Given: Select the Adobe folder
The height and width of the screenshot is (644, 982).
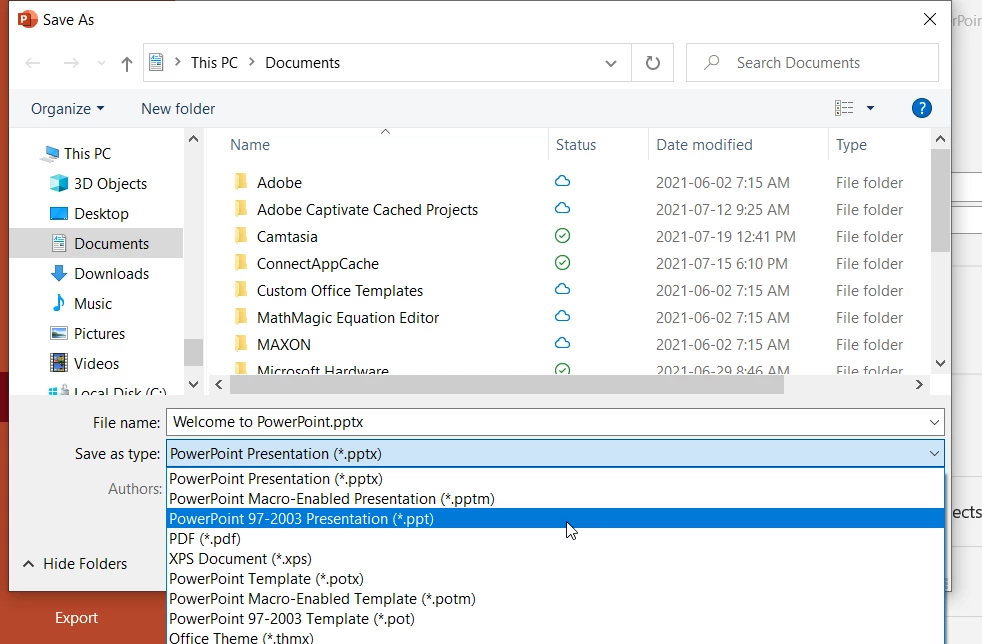Looking at the screenshot, I should (279, 183).
